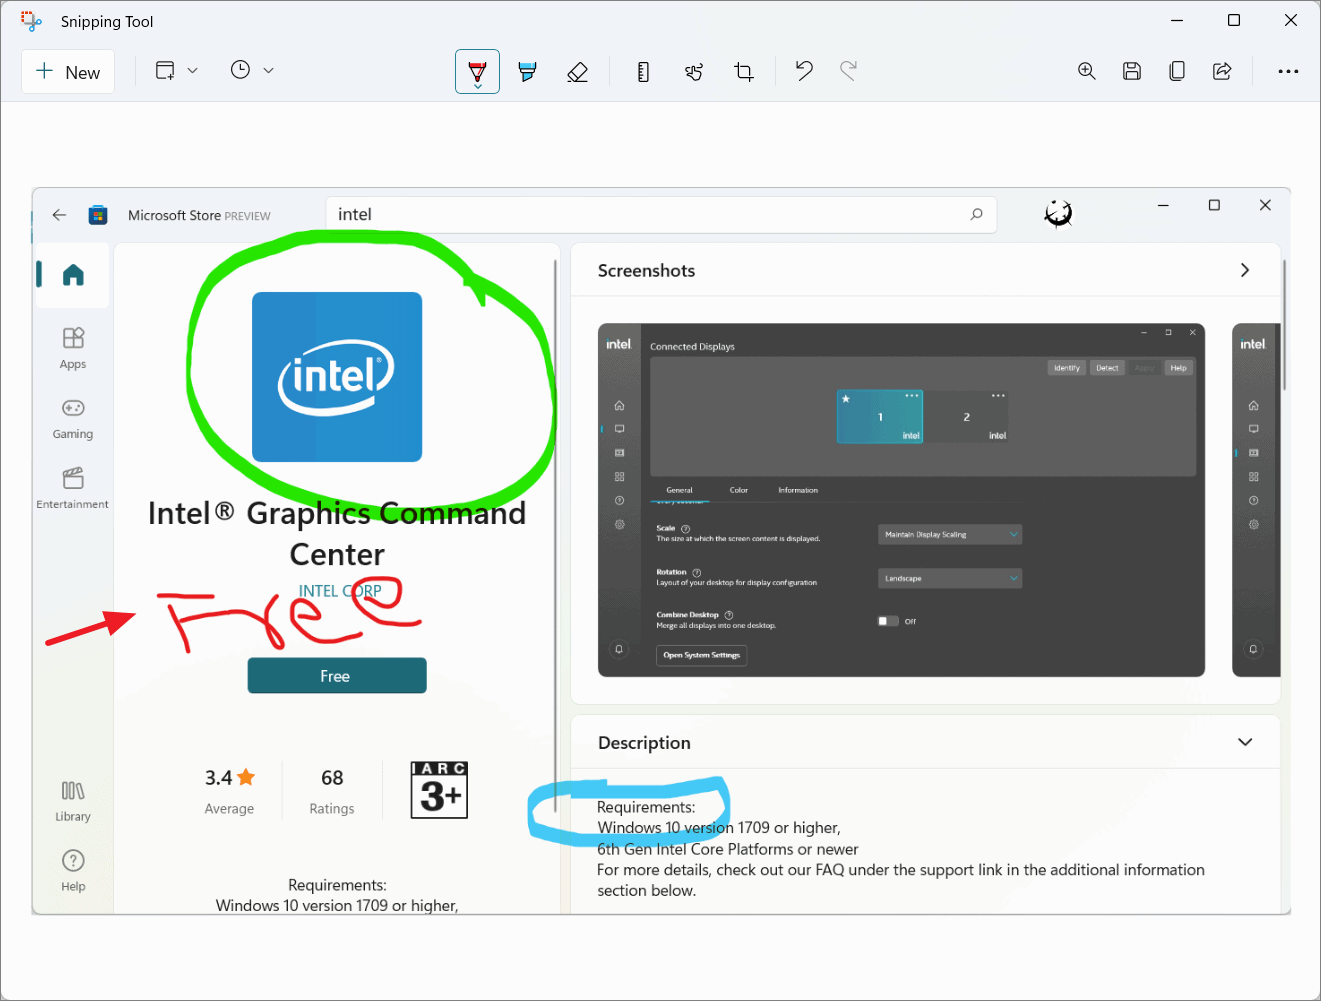Image resolution: width=1321 pixels, height=1001 pixels.
Task: Click the Screenshots heading
Action: point(646,271)
